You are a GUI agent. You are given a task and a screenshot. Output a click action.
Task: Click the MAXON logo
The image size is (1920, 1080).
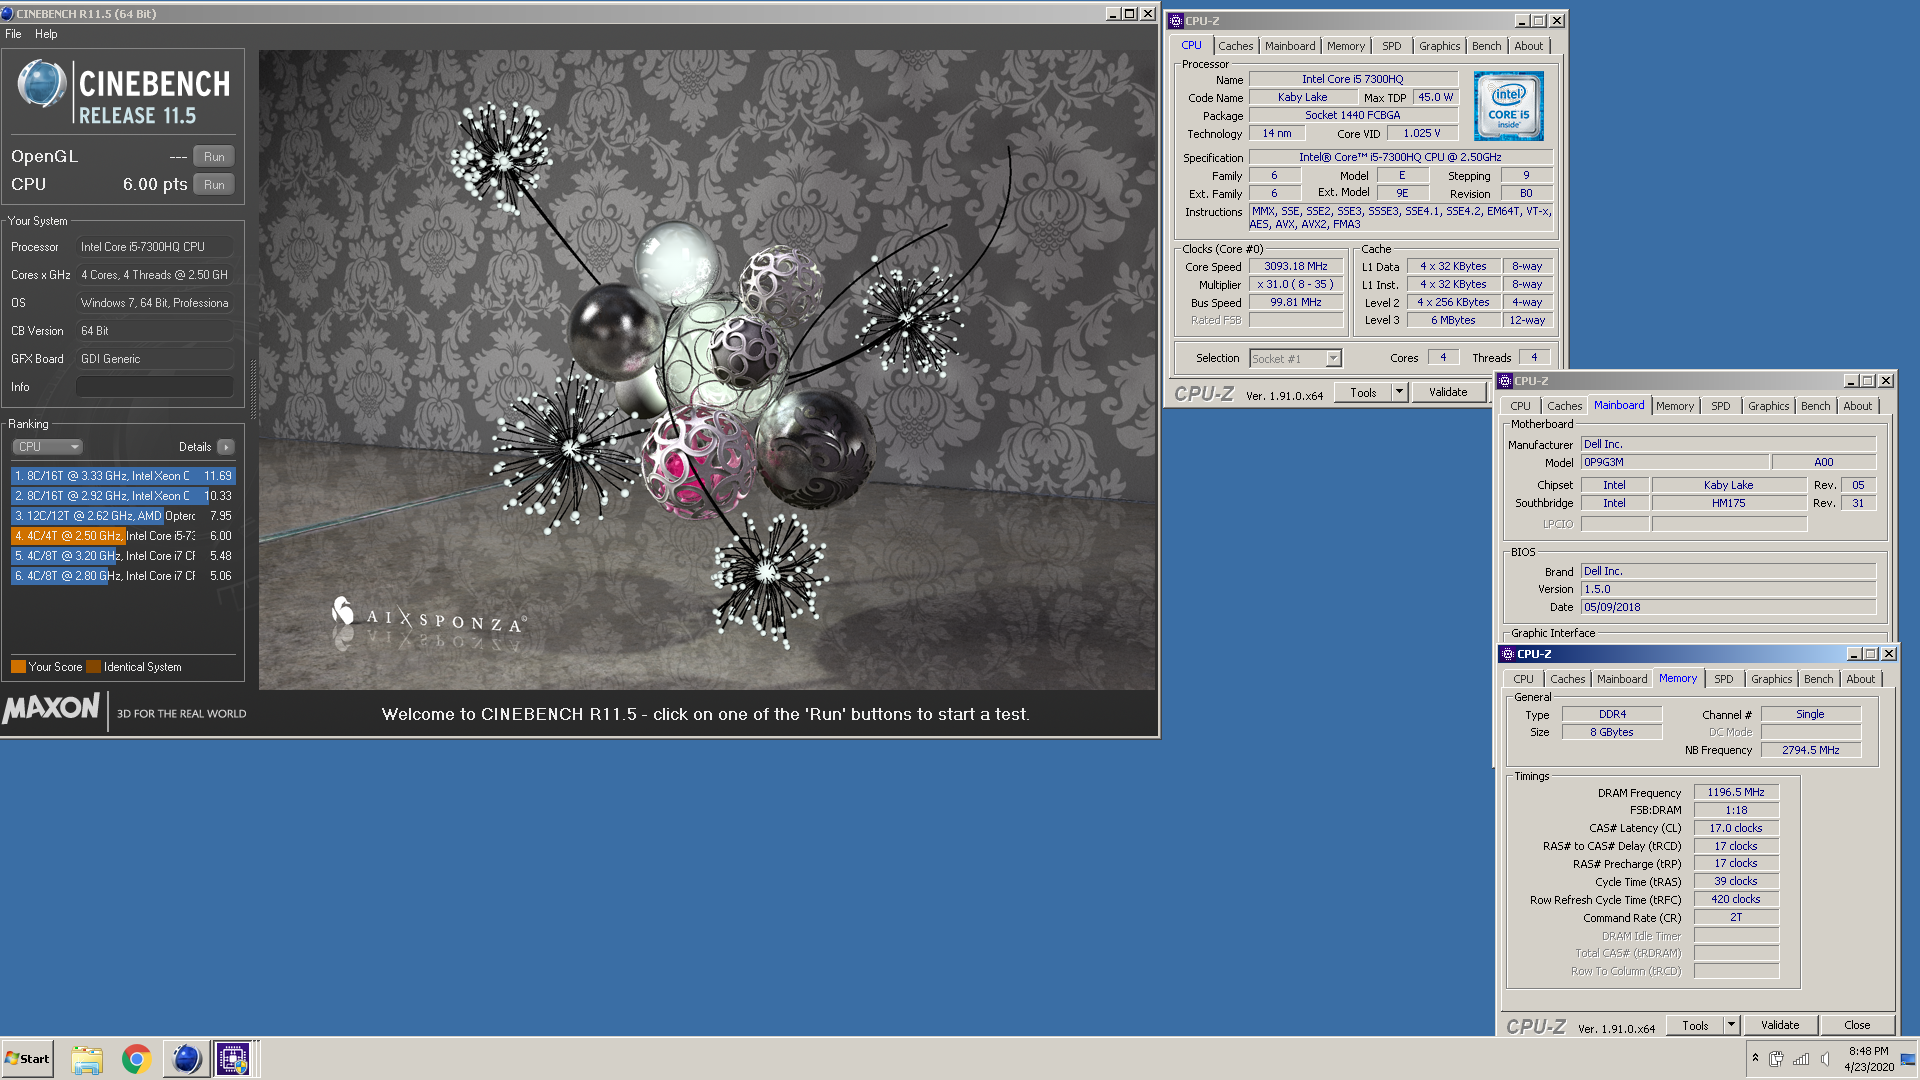click(x=52, y=709)
